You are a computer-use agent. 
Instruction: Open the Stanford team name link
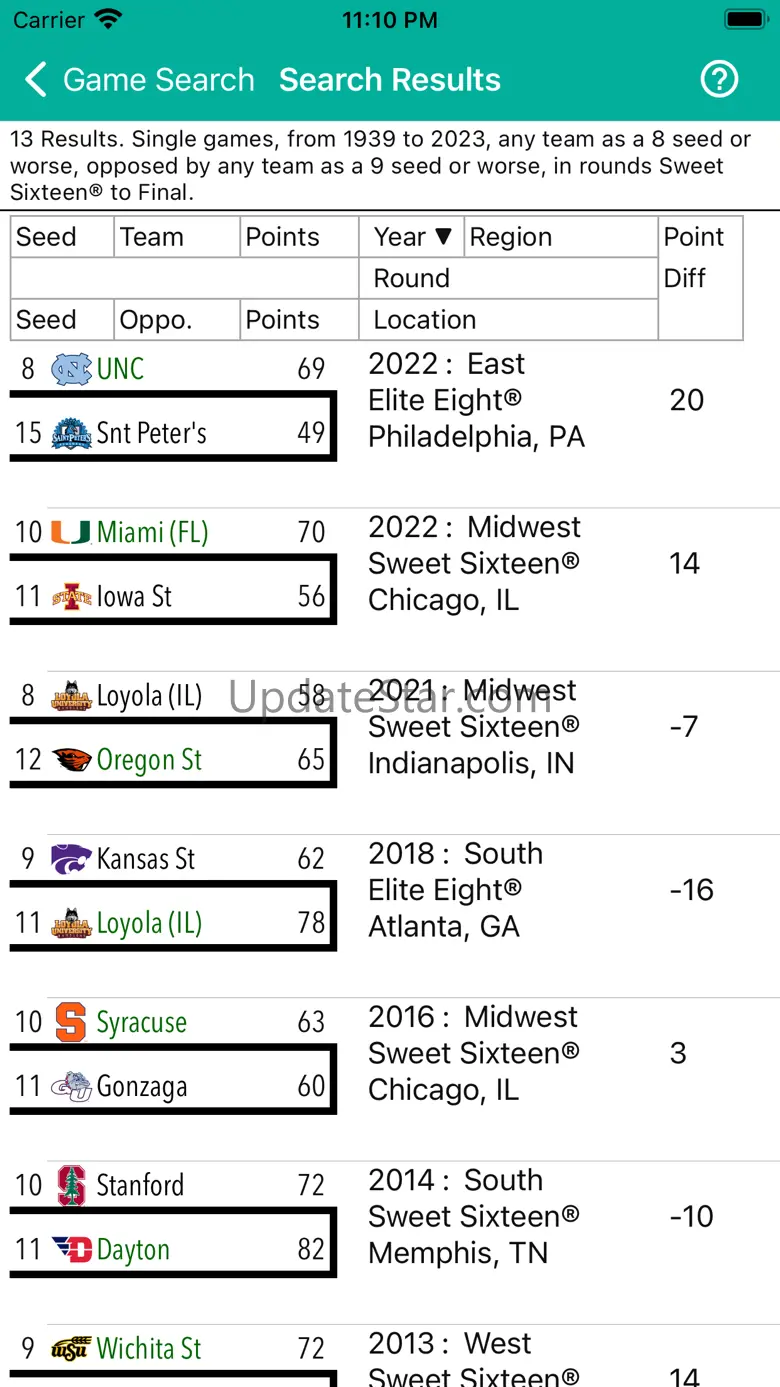[140, 1186]
